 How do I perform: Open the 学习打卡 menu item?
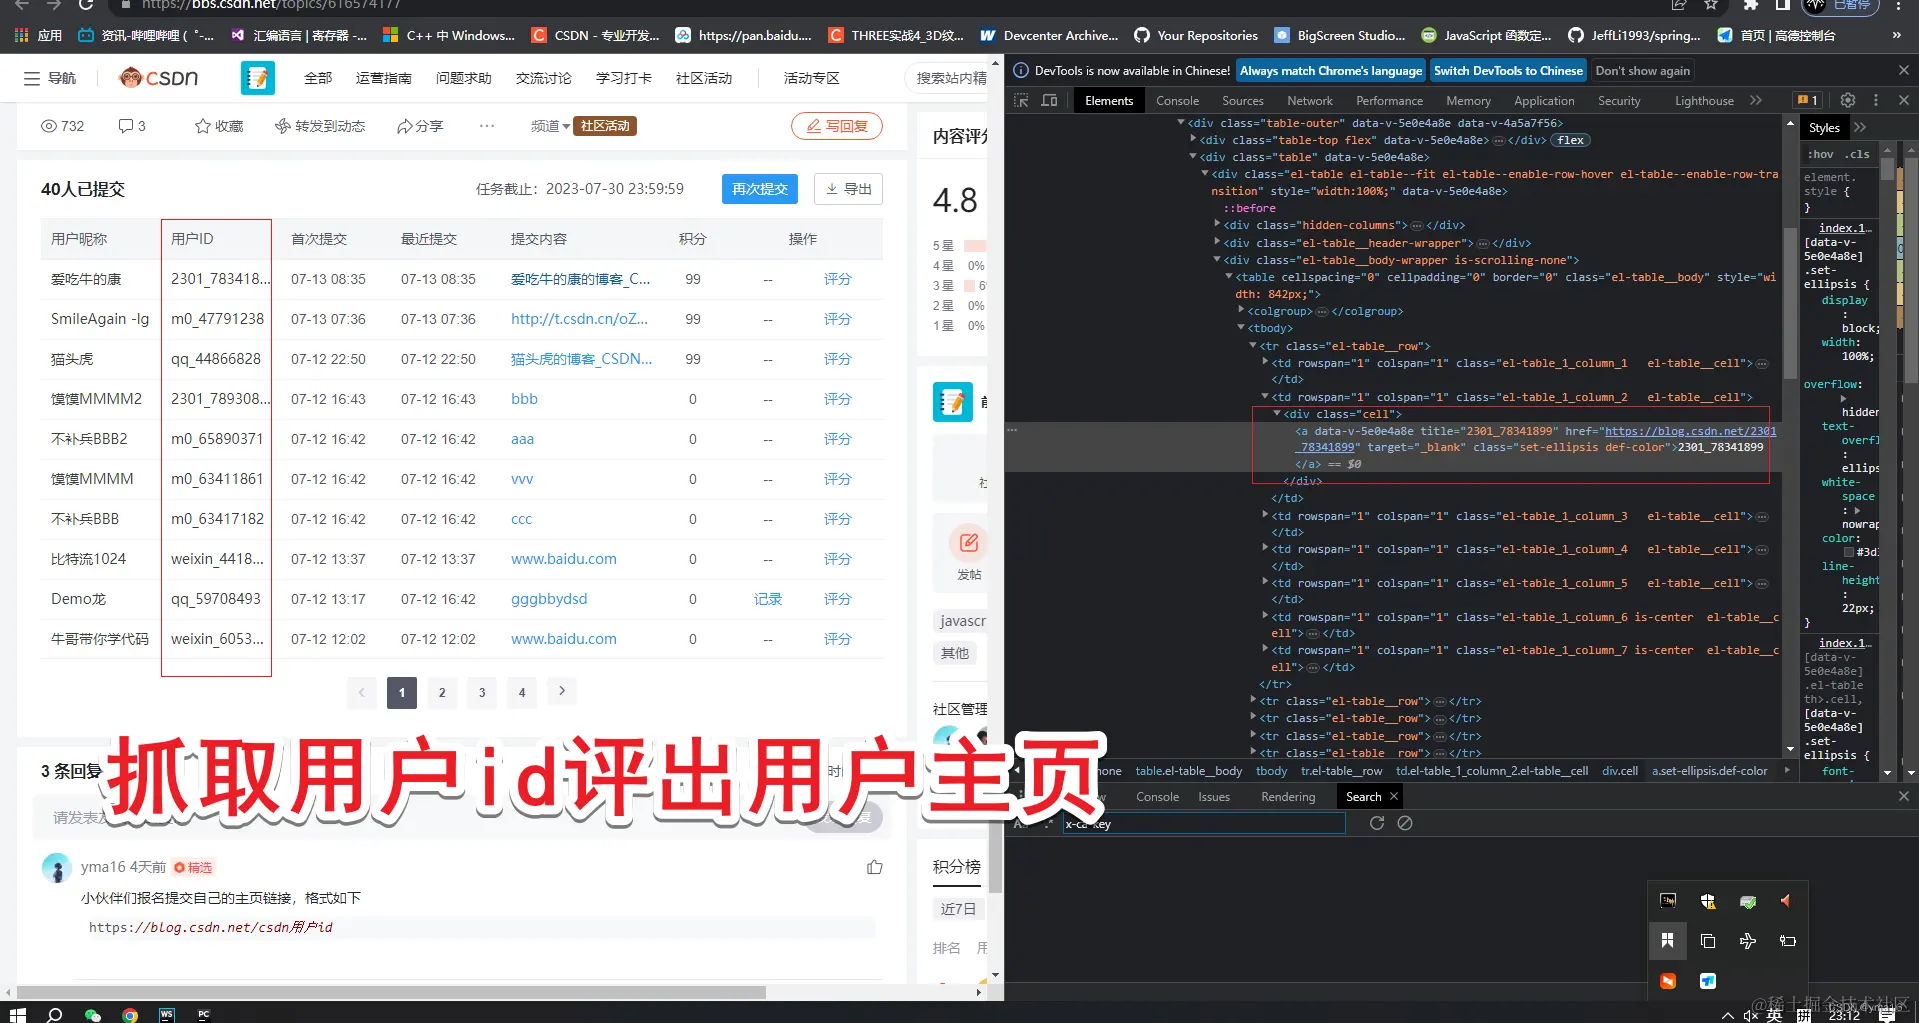pyautogui.click(x=624, y=78)
